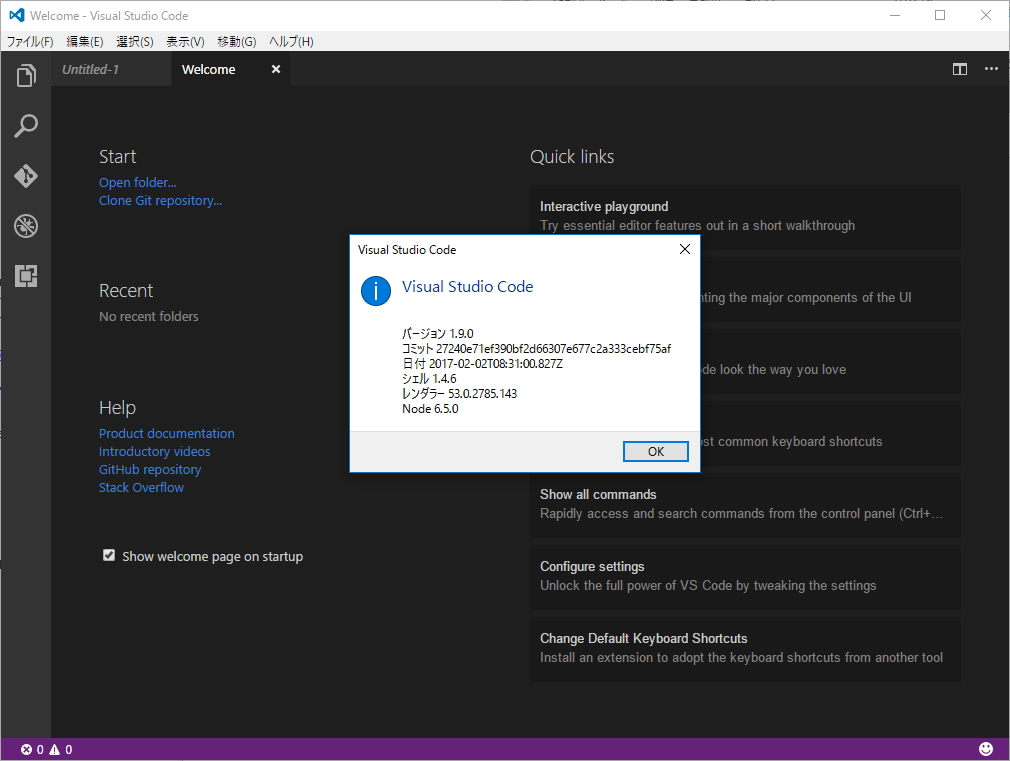Image resolution: width=1010 pixels, height=761 pixels.
Task: Open the Extensions view
Action: [x=25, y=276]
